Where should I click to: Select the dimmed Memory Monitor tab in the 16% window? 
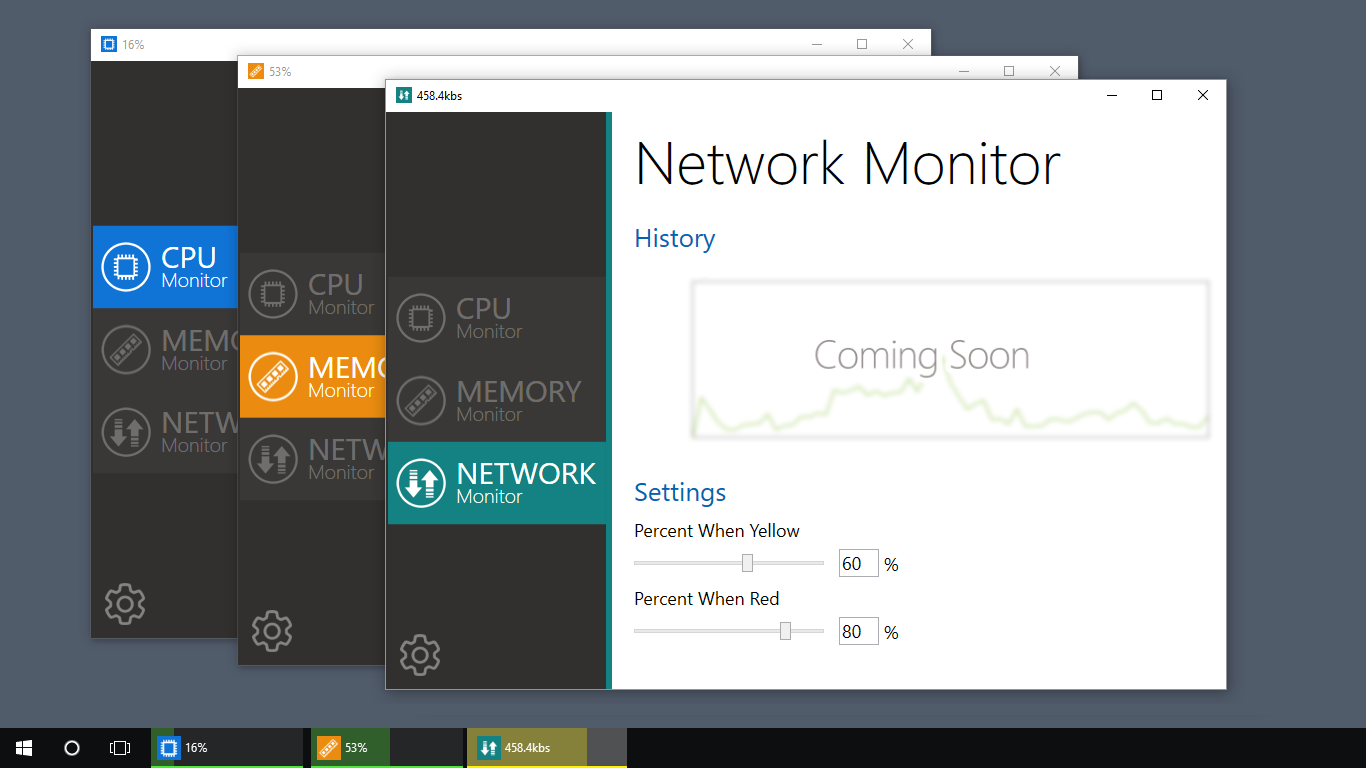[x=165, y=350]
